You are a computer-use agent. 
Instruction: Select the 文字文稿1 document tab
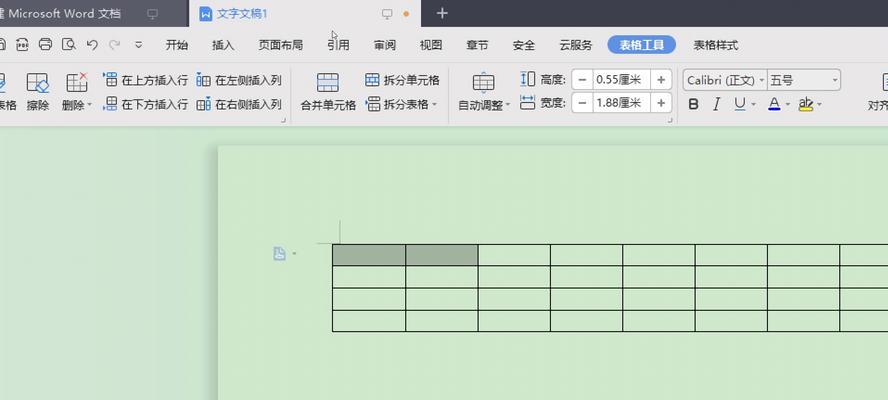305,14
